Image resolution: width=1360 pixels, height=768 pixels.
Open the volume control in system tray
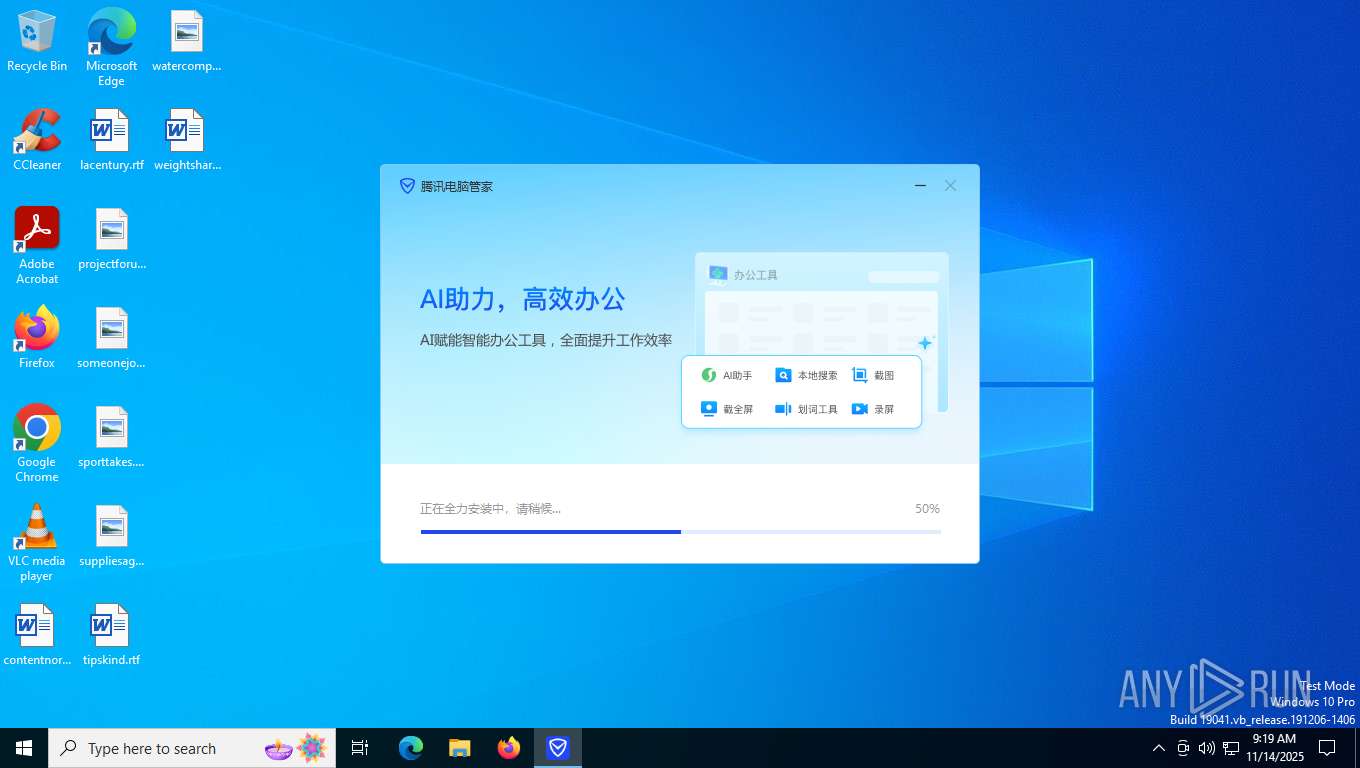point(1207,748)
